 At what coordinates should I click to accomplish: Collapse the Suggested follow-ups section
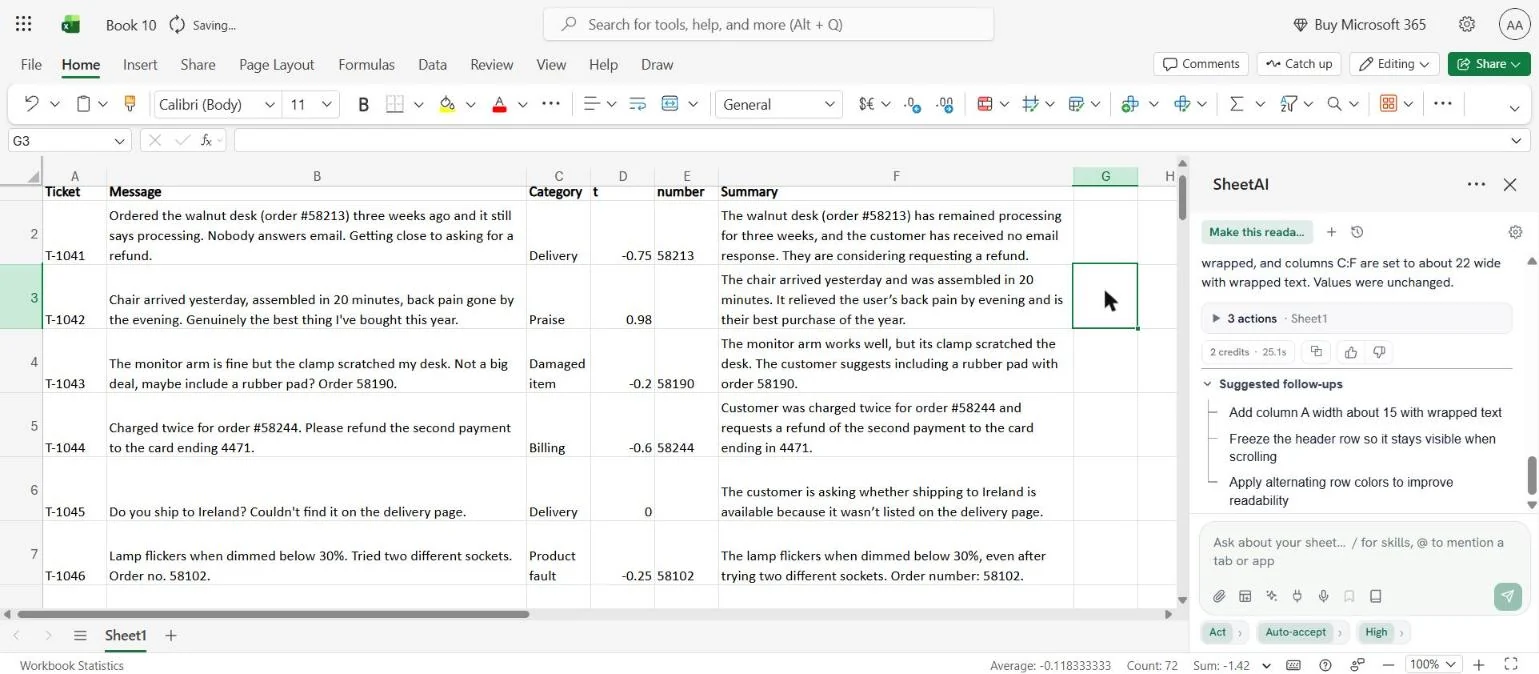click(x=1208, y=384)
